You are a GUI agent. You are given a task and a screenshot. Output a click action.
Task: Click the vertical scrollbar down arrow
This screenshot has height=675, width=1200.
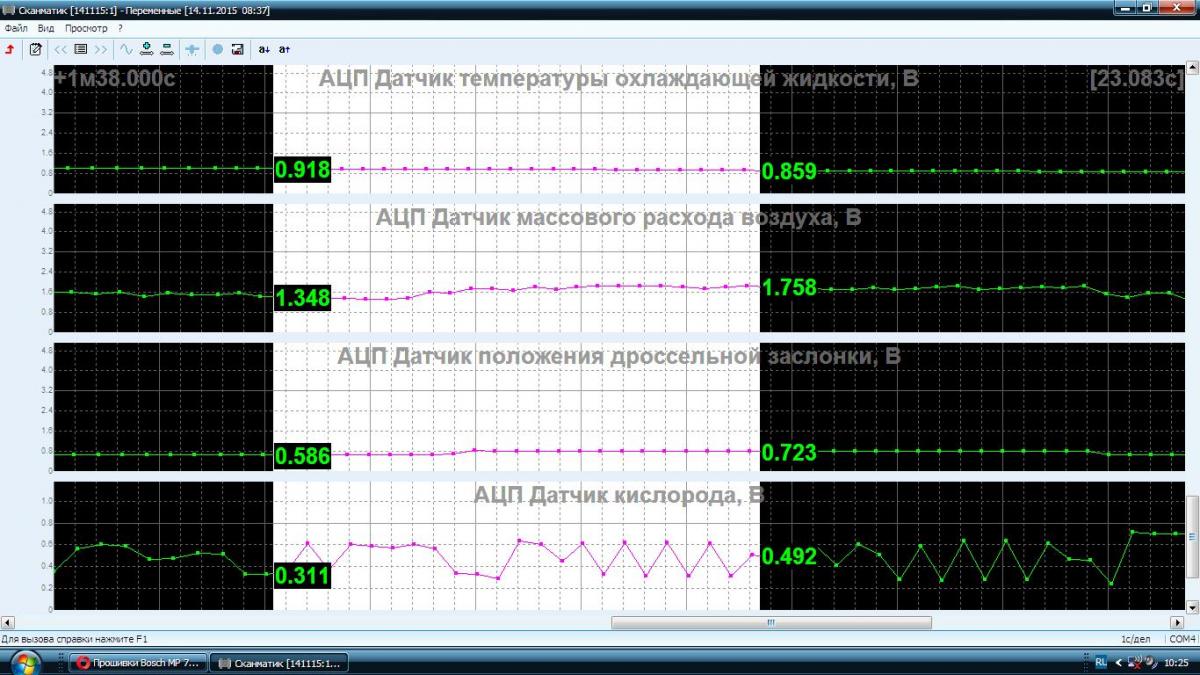[1191, 607]
